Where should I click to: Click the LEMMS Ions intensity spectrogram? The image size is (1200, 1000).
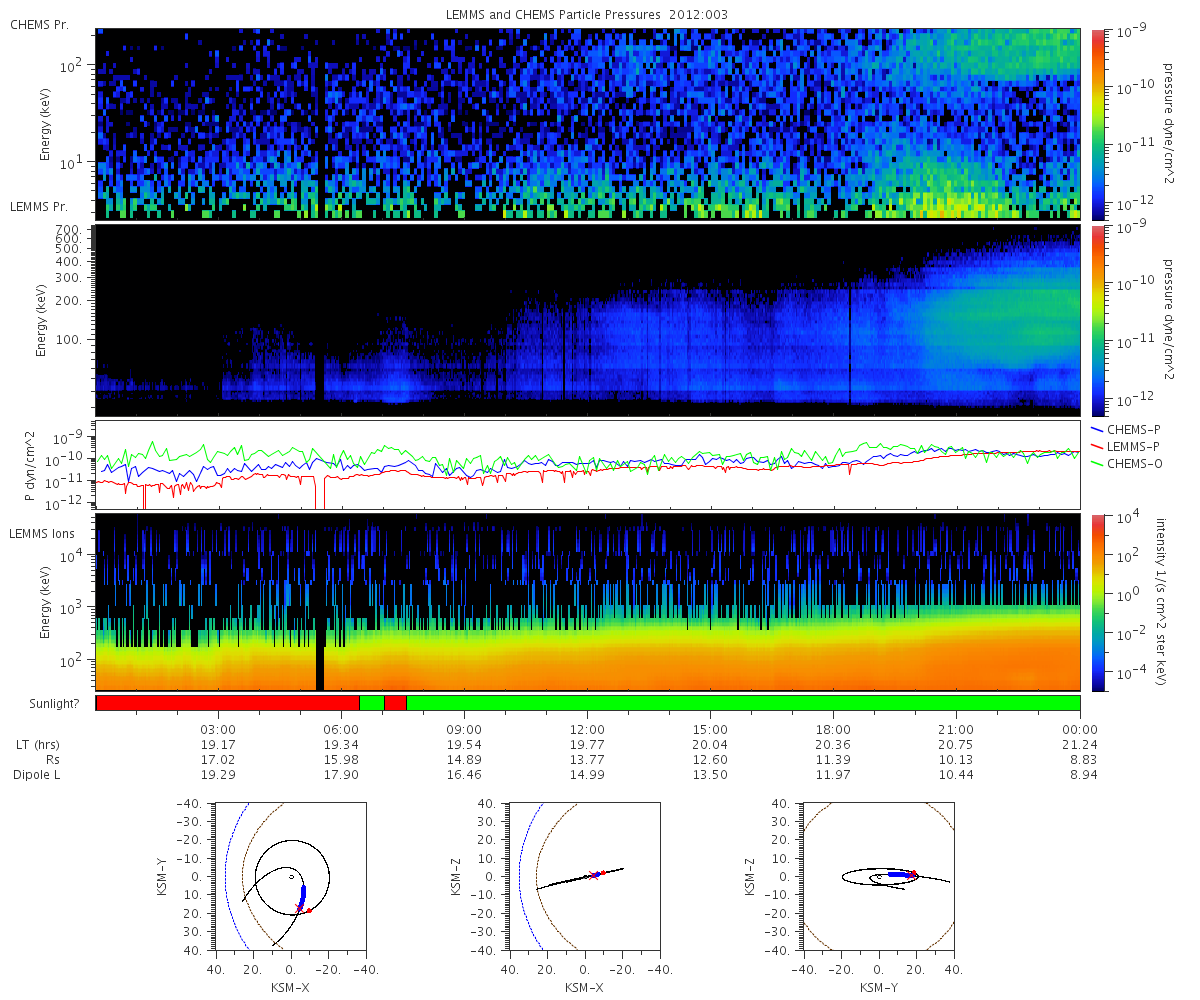(x=588, y=602)
